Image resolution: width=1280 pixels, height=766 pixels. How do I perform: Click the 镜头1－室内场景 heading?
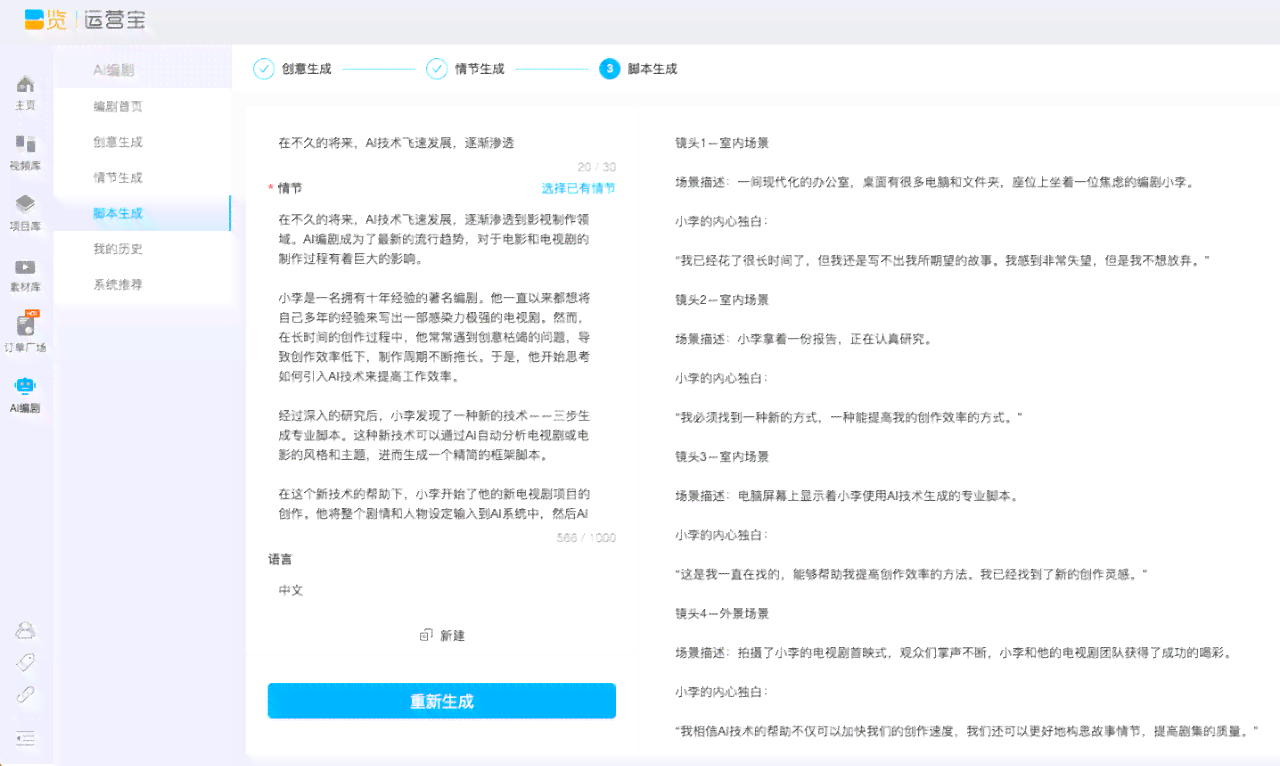click(x=722, y=143)
